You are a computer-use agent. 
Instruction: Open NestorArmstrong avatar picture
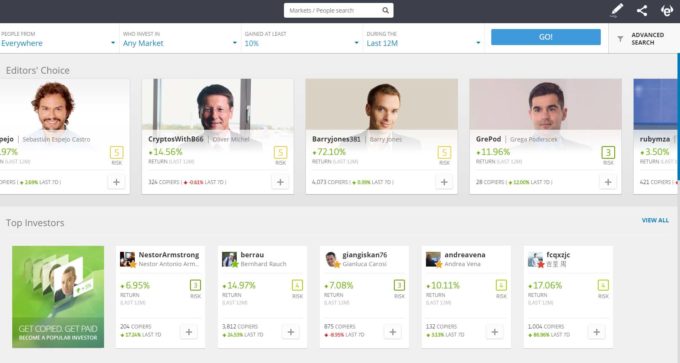tap(128, 259)
